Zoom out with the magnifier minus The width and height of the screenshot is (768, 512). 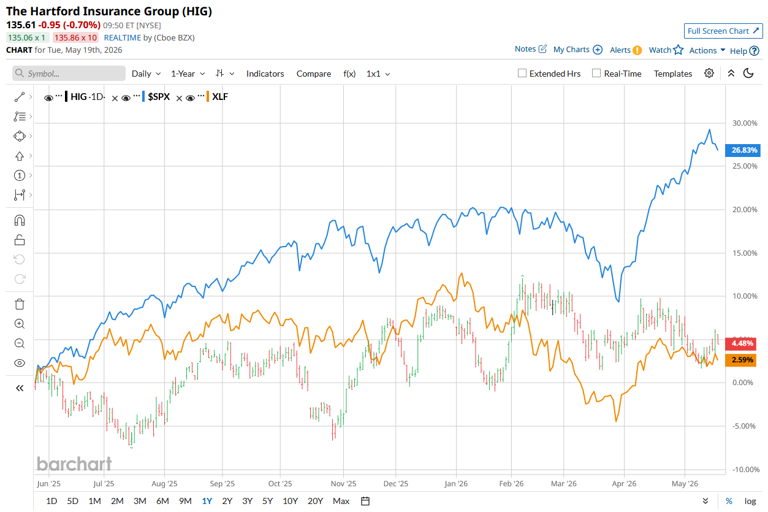[20, 343]
